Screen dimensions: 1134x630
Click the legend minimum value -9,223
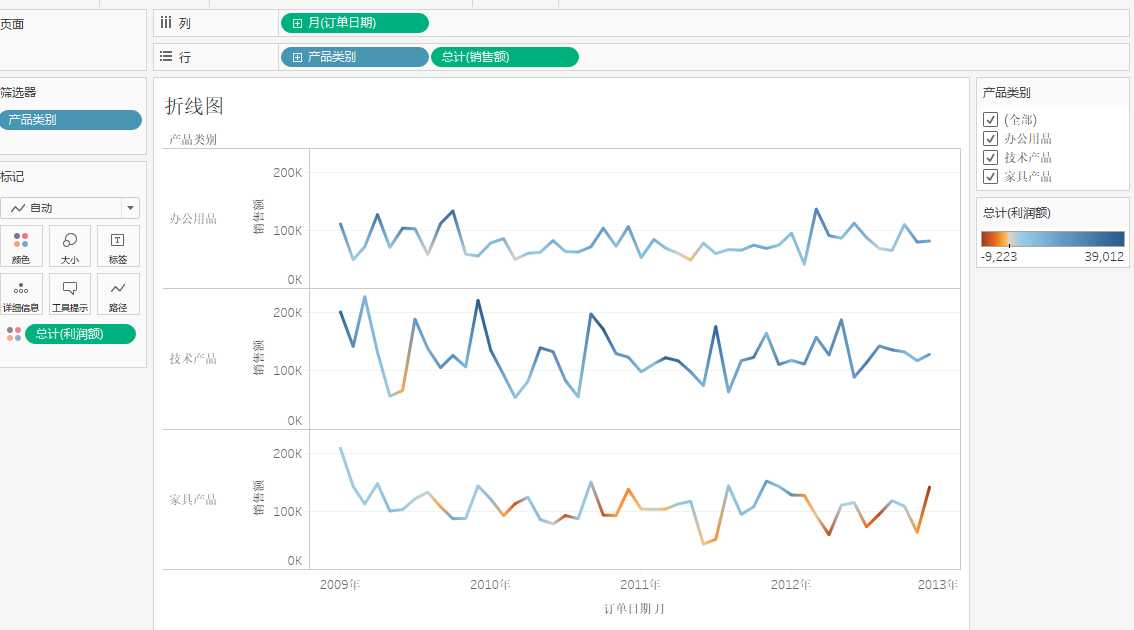click(x=999, y=257)
